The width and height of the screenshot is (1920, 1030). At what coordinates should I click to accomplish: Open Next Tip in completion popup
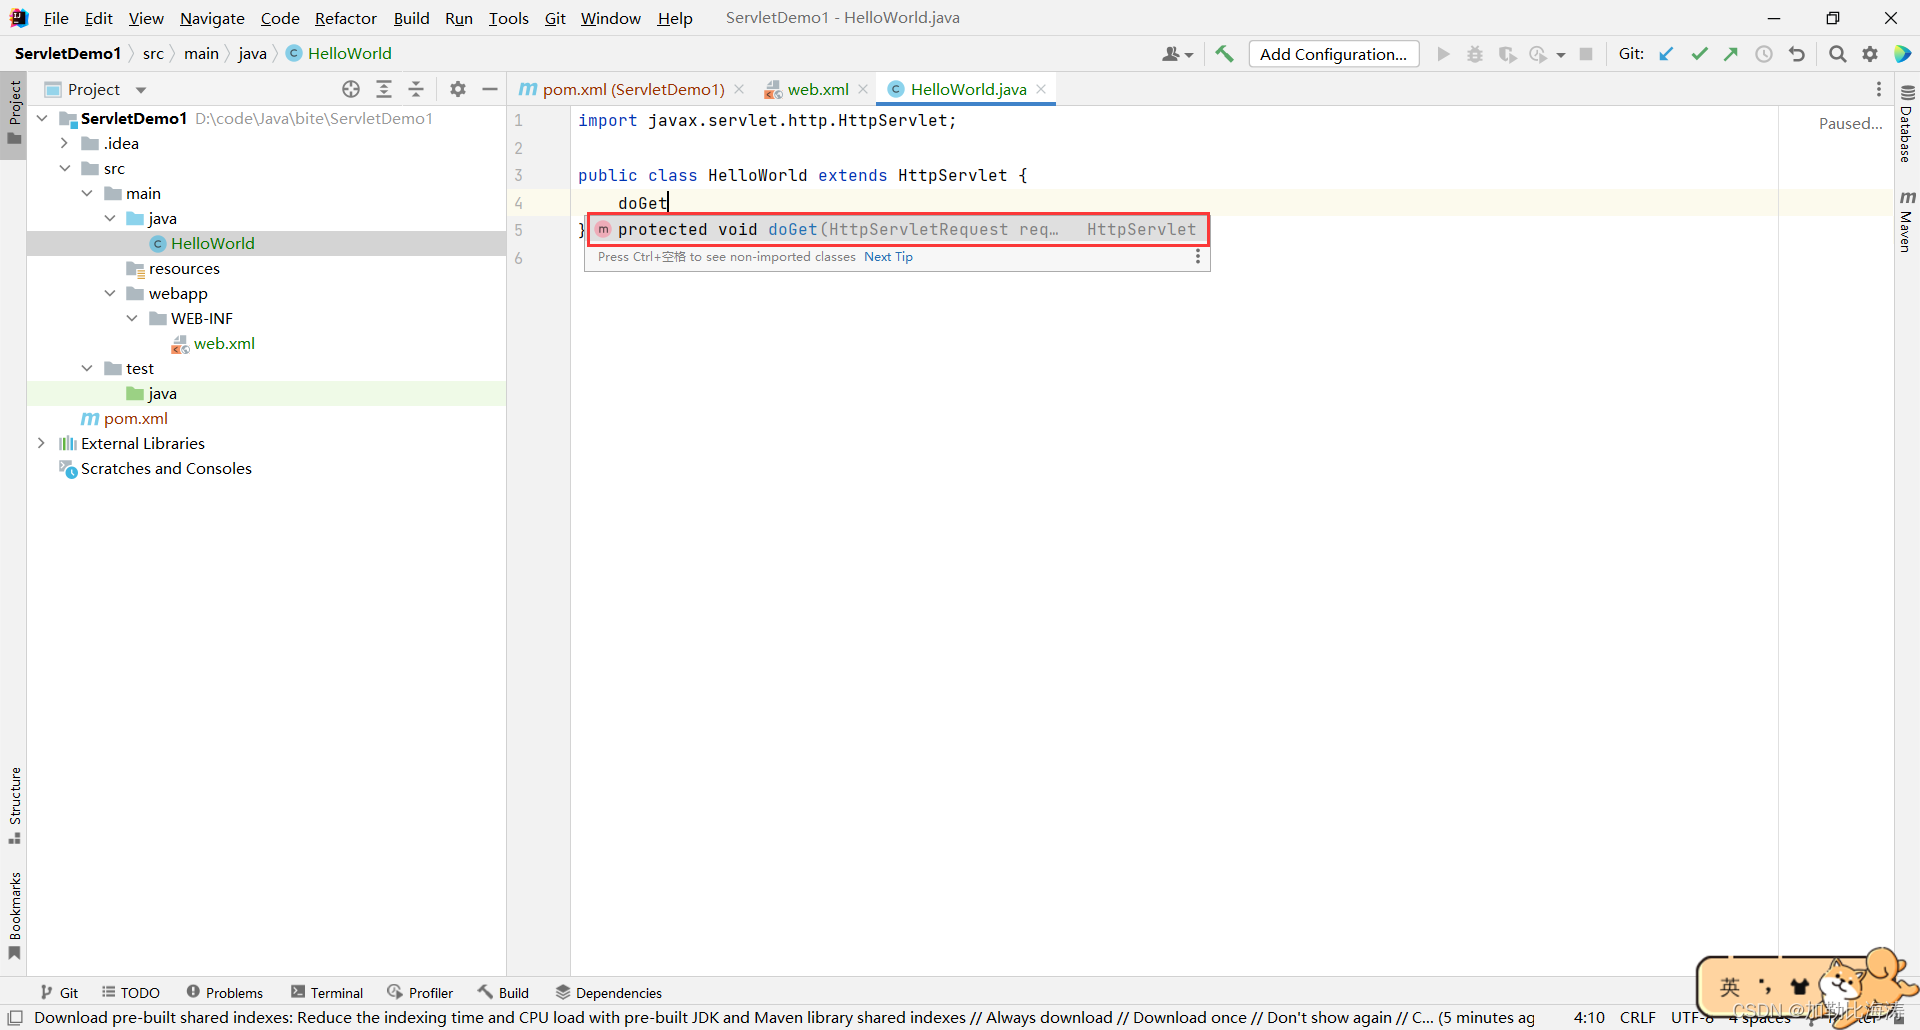(888, 257)
